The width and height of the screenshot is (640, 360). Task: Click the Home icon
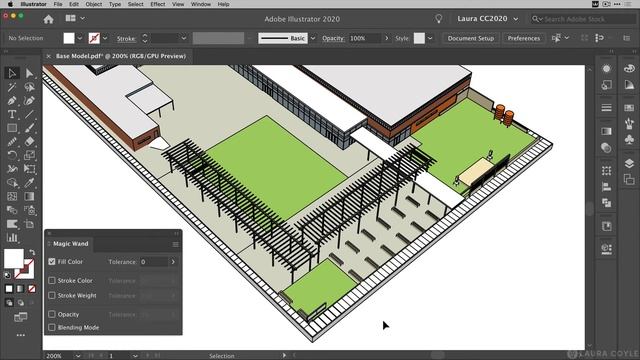click(x=49, y=19)
